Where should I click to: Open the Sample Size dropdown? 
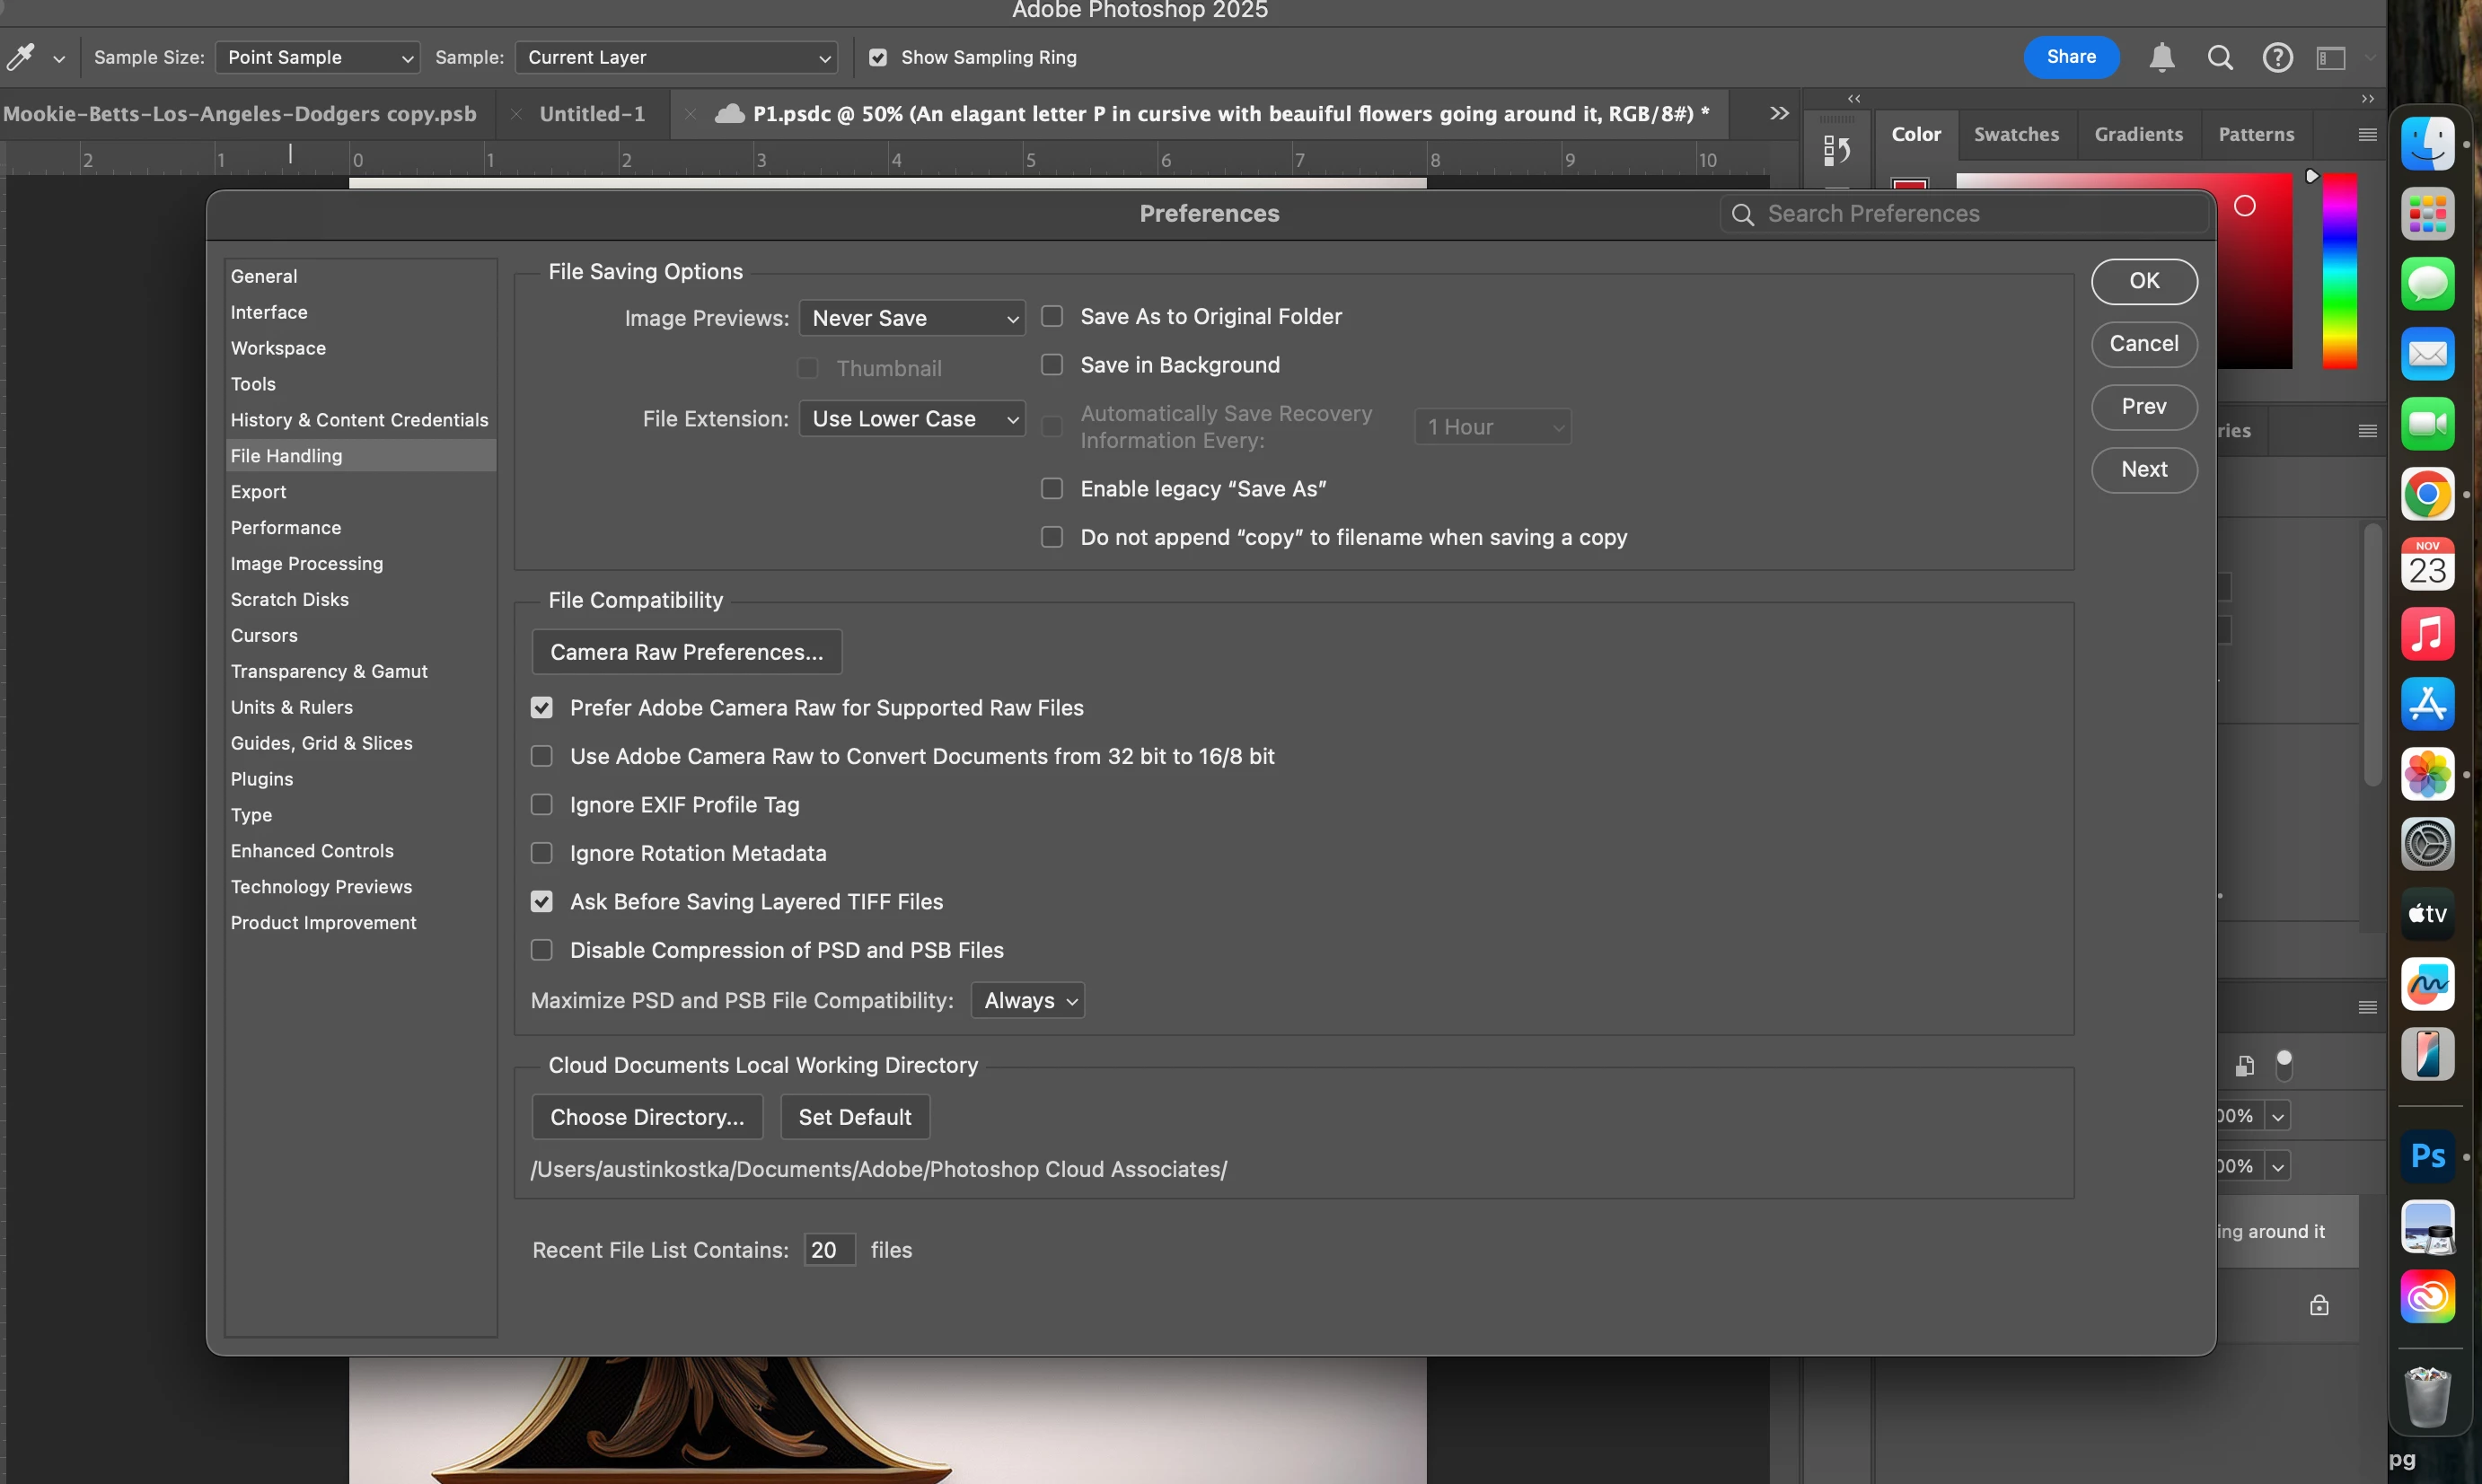point(318,58)
